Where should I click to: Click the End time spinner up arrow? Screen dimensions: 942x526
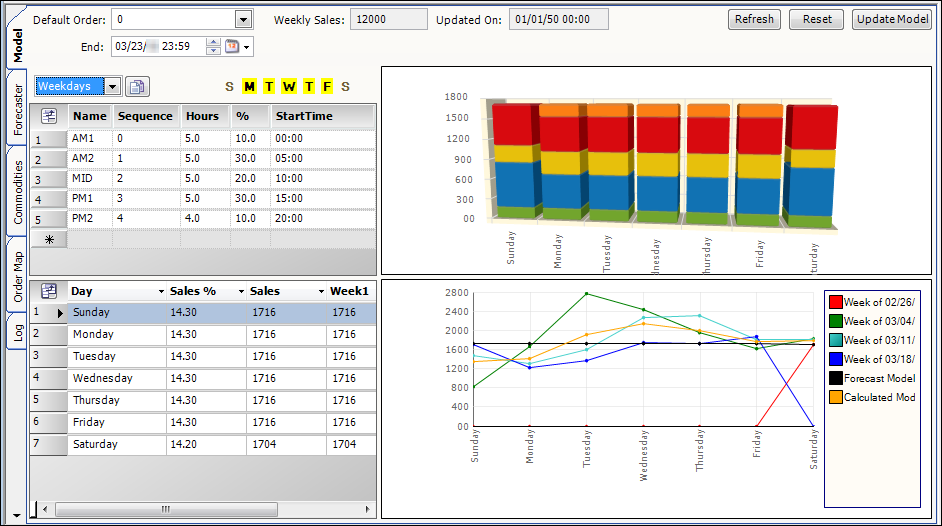[x=213, y=42]
